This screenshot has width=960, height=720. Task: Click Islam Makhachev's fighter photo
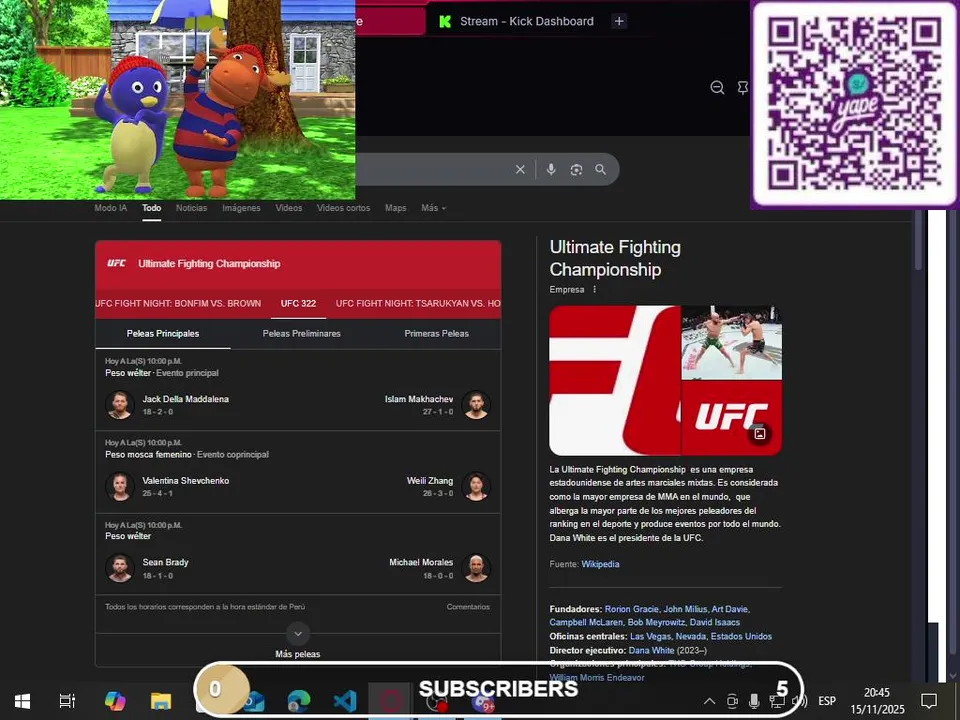[x=476, y=405]
